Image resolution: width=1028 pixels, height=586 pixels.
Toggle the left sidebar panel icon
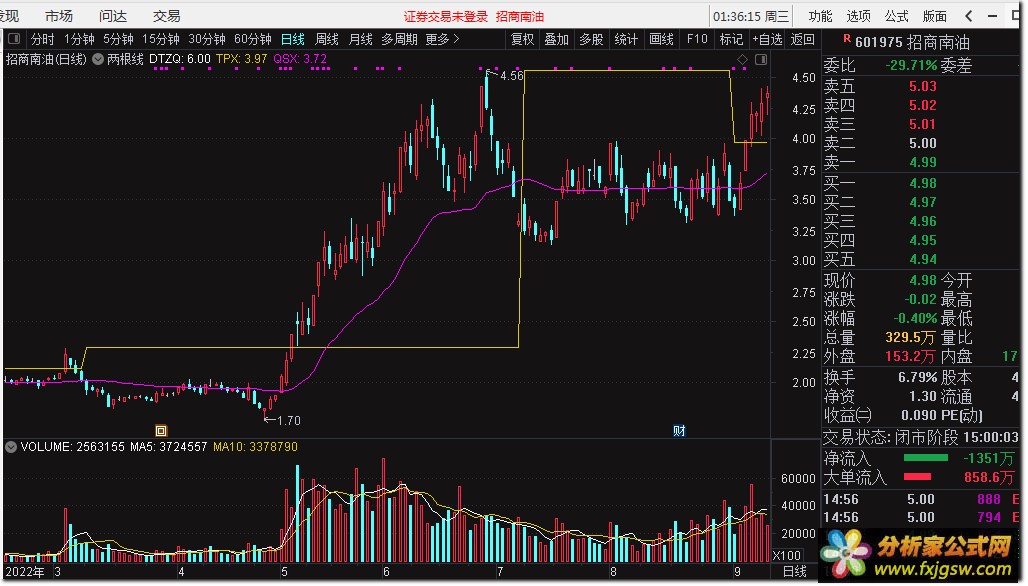tap(14, 39)
